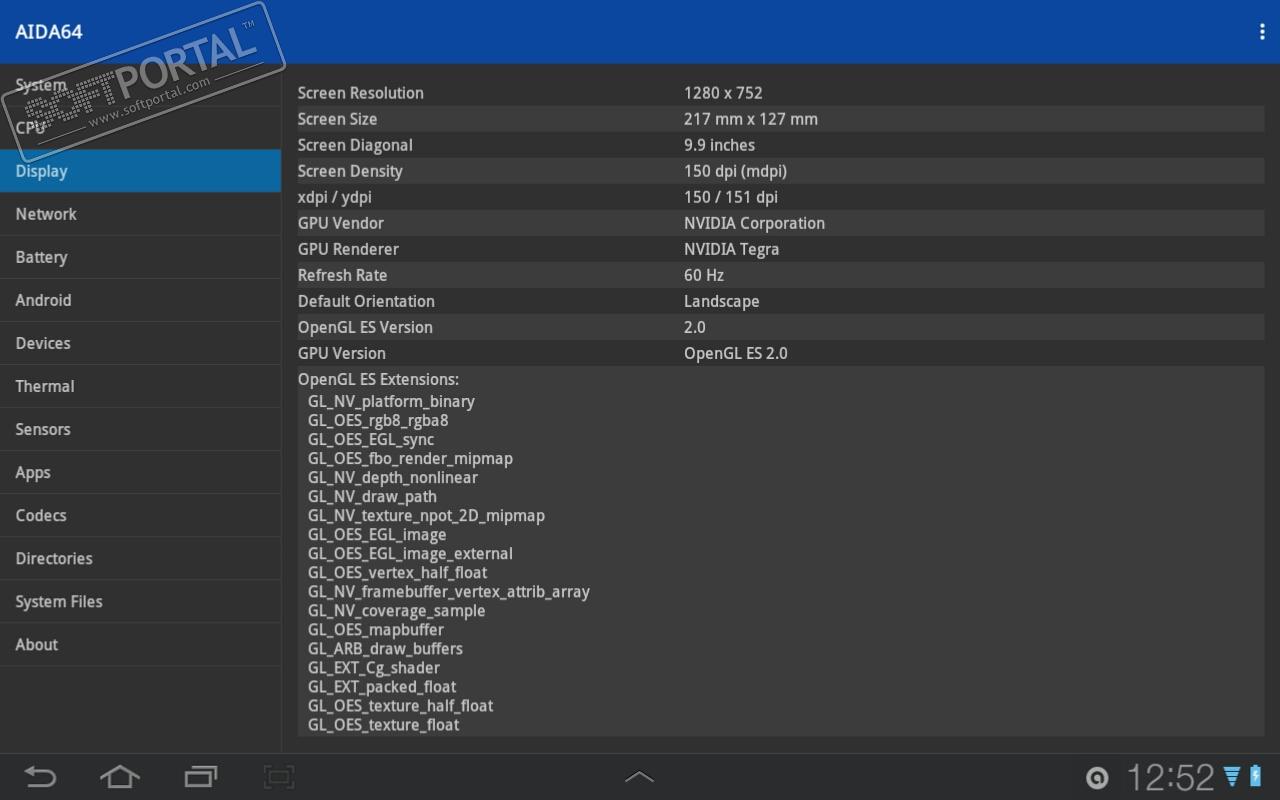Show the Apps section
1280x800 pixels.
pyautogui.click(x=140, y=472)
